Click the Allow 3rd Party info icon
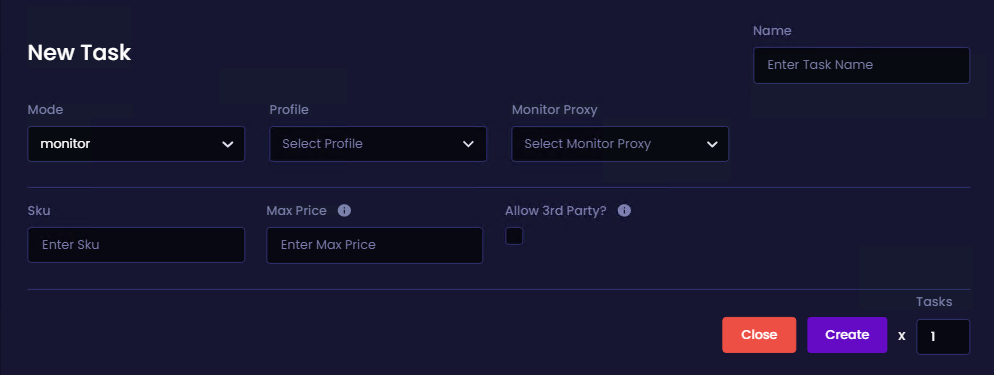 tap(624, 210)
